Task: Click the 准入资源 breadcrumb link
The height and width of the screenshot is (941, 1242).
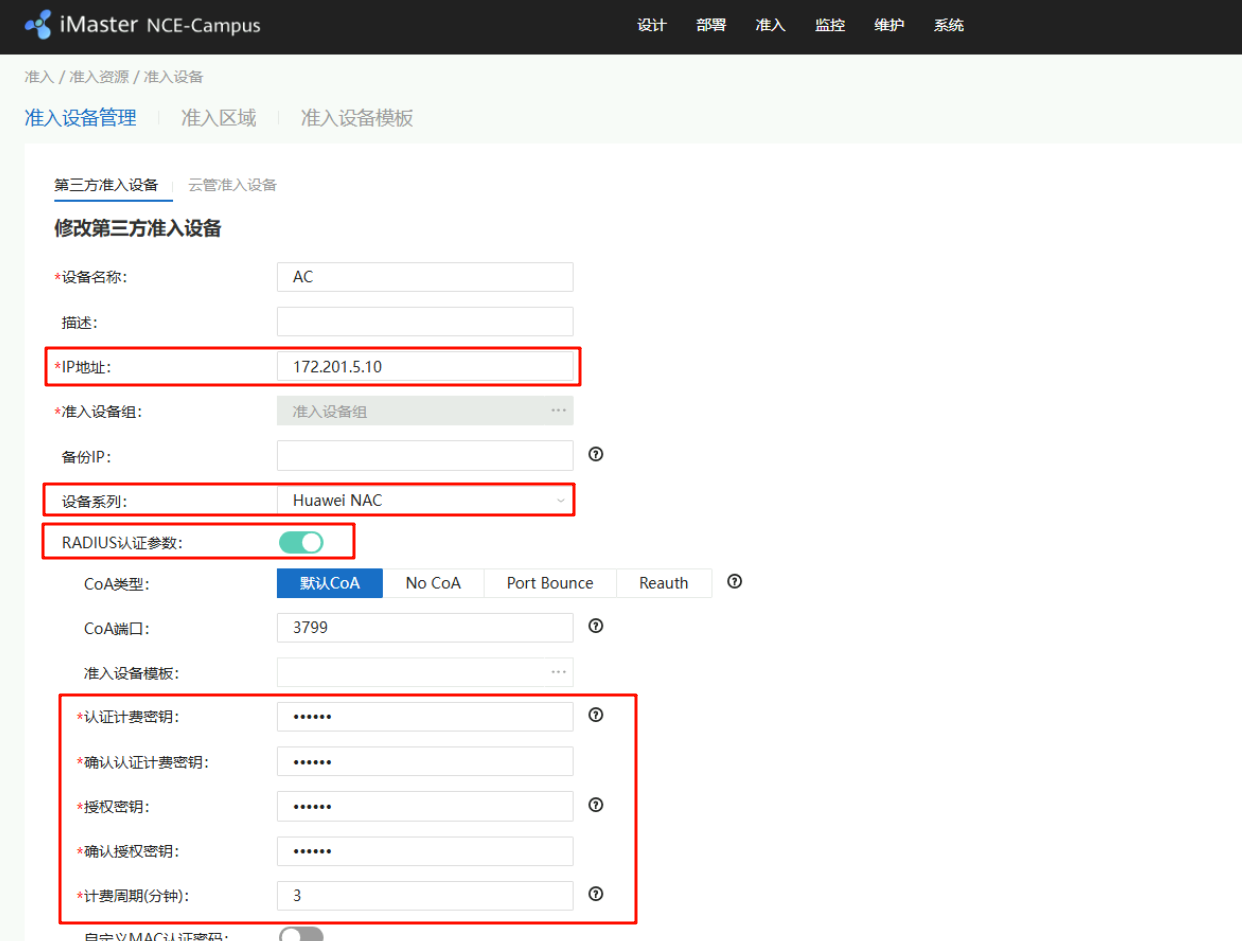Action: point(98,77)
